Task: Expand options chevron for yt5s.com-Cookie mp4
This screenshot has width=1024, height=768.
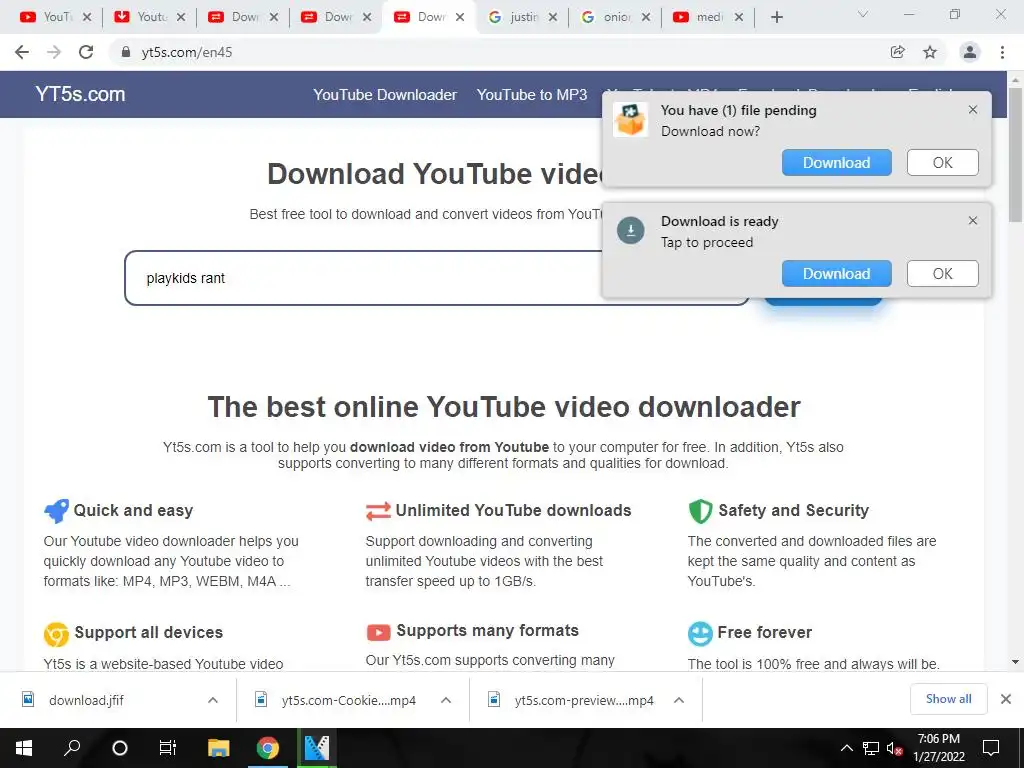Action: point(446,700)
